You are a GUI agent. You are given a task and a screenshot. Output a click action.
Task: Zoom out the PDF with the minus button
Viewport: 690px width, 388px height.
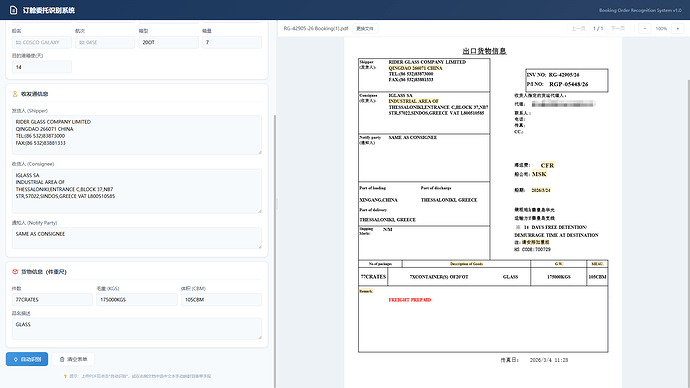point(645,29)
